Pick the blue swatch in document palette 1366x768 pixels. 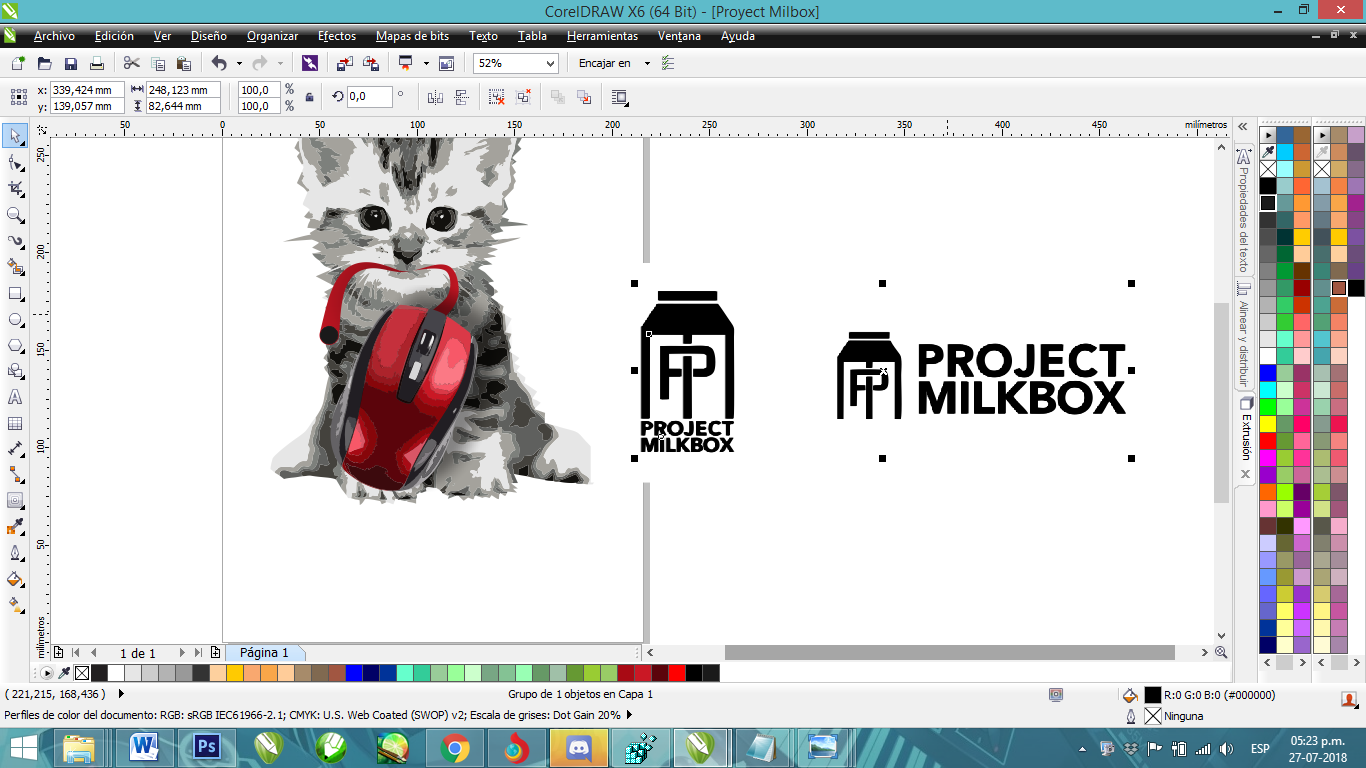pos(354,673)
